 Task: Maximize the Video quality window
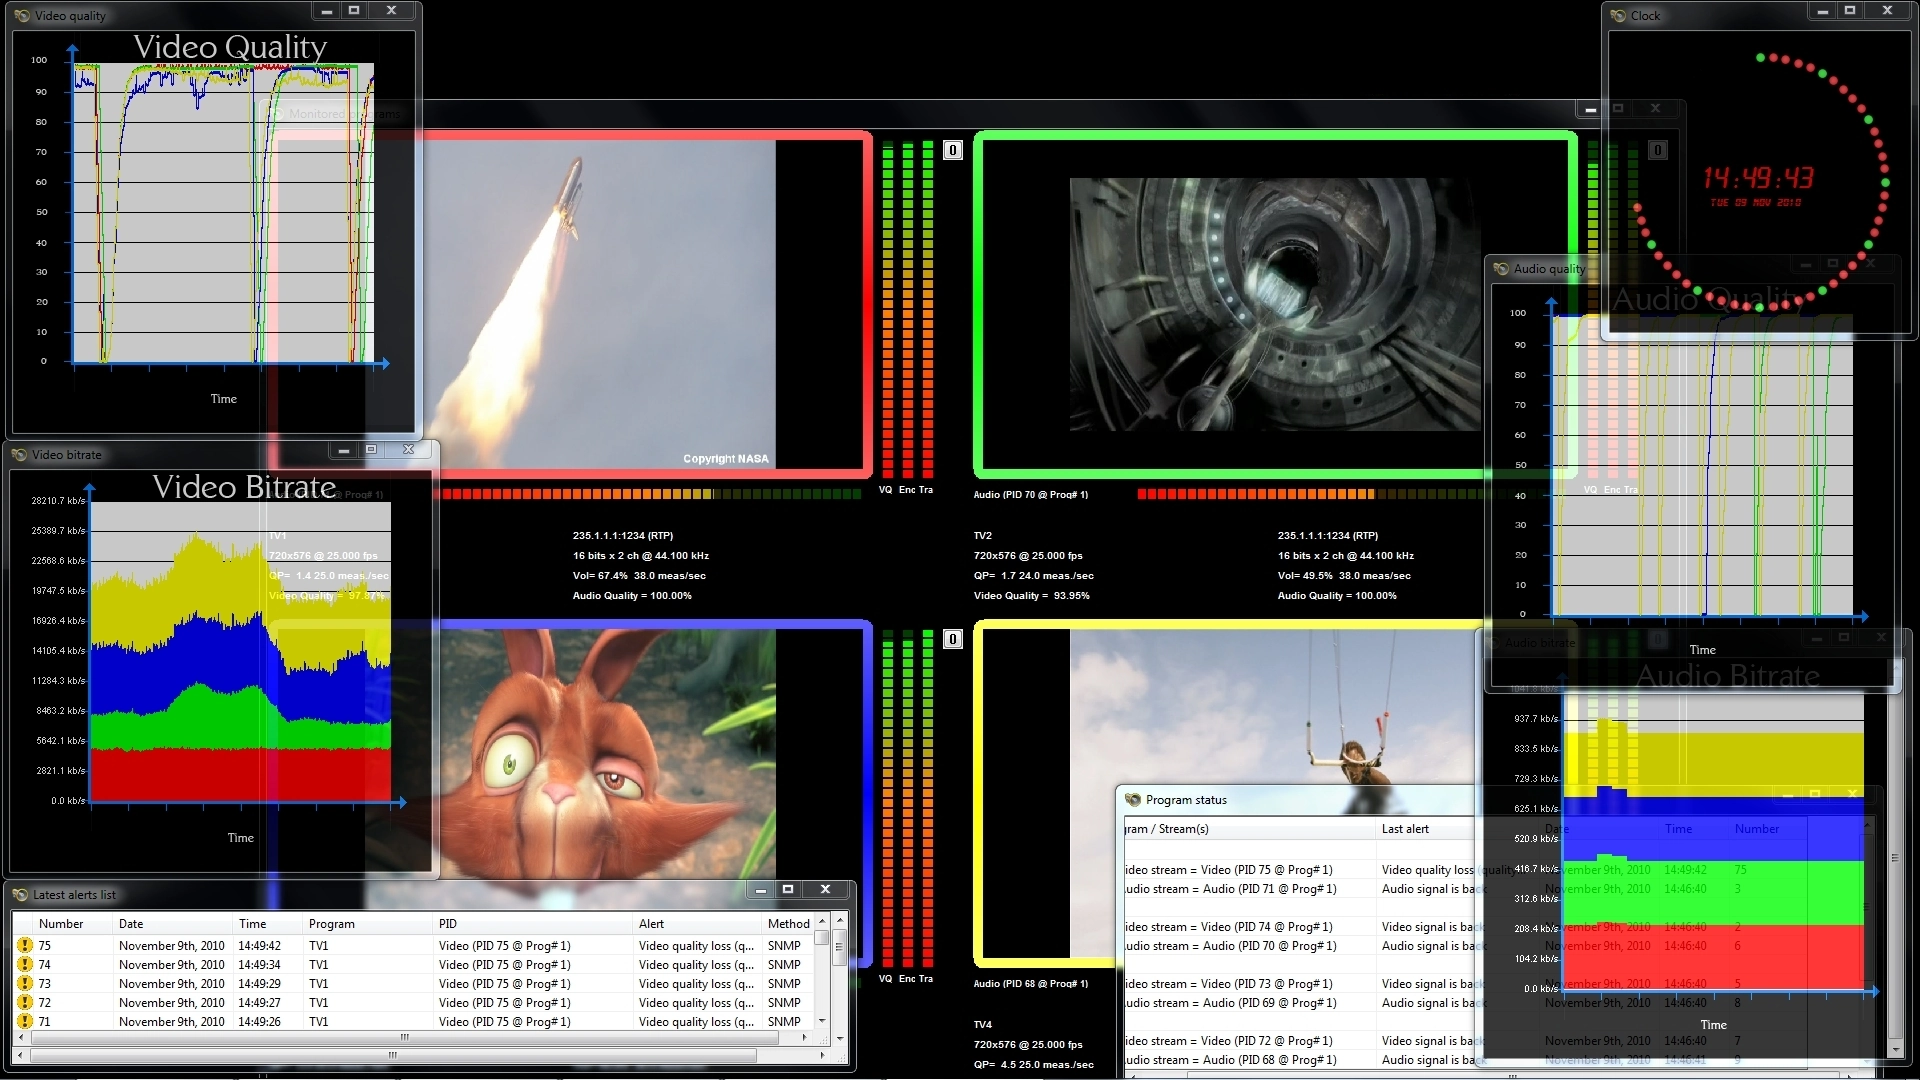coord(354,10)
